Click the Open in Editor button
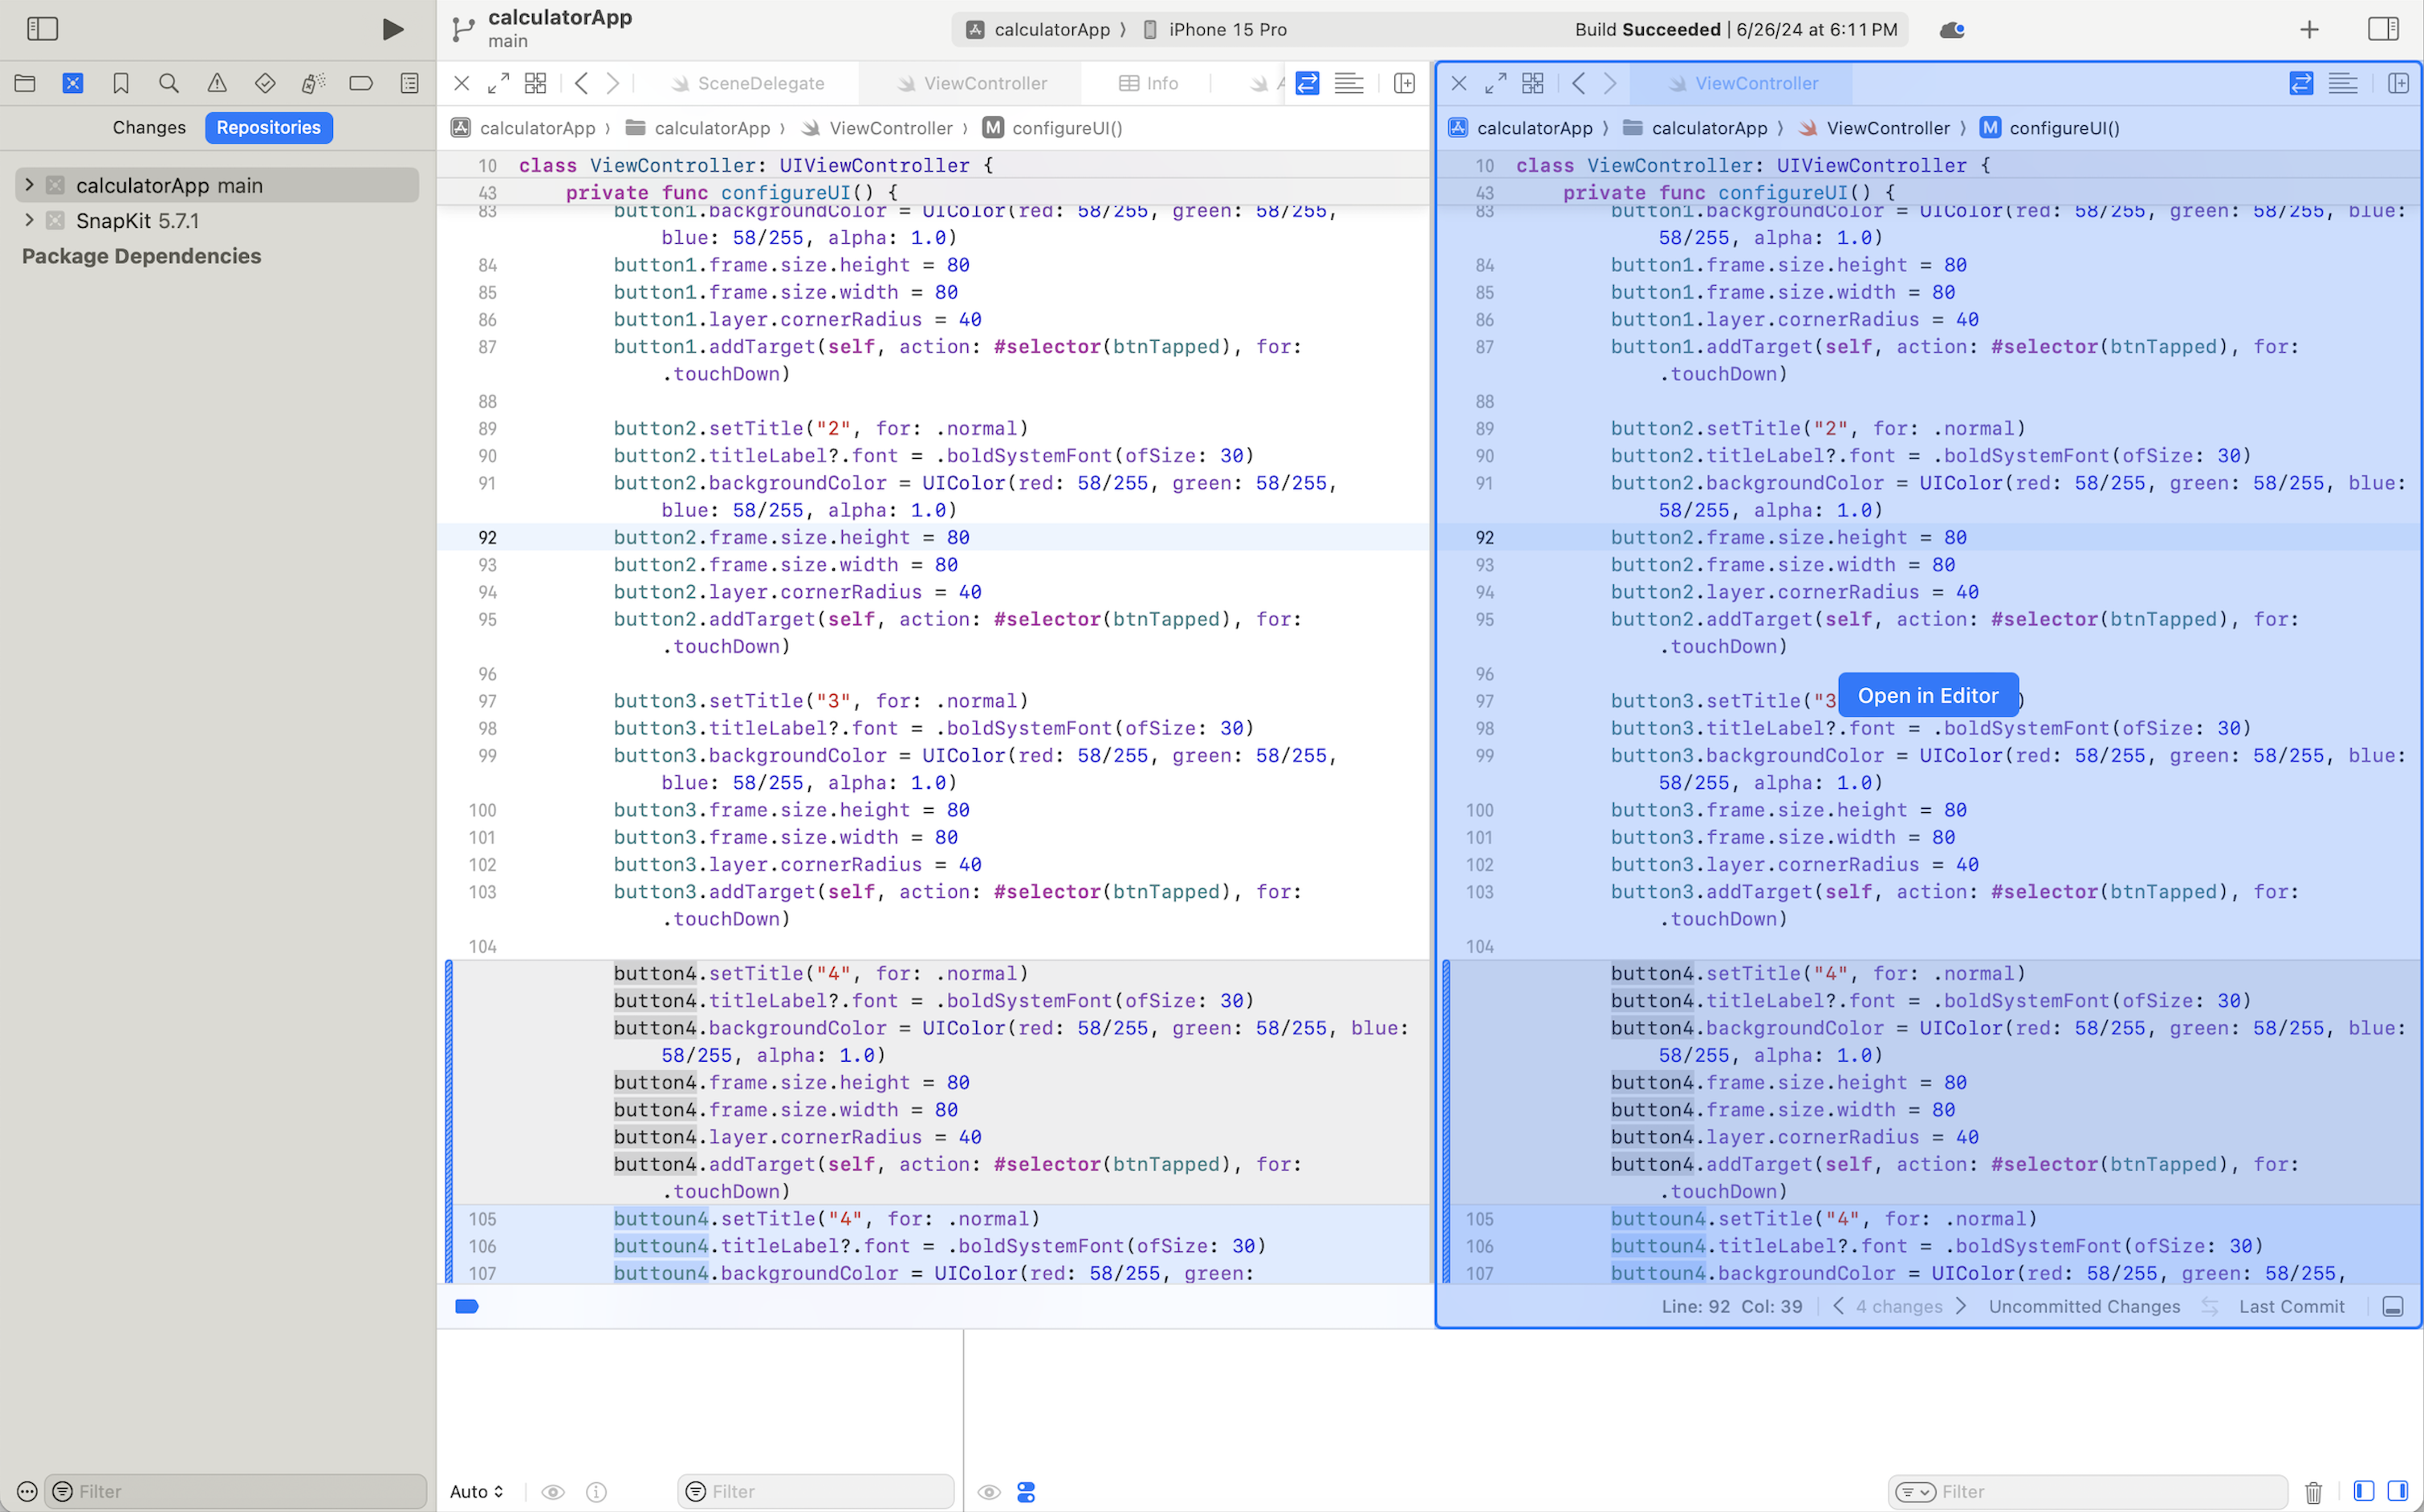Image resolution: width=2424 pixels, height=1512 pixels. [x=1927, y=695]
